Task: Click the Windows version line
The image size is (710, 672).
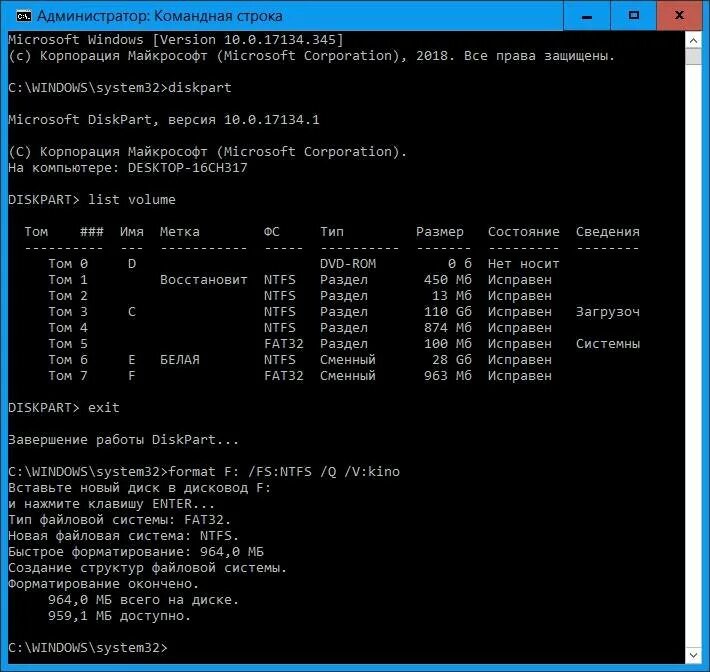Action: point(176,40)
